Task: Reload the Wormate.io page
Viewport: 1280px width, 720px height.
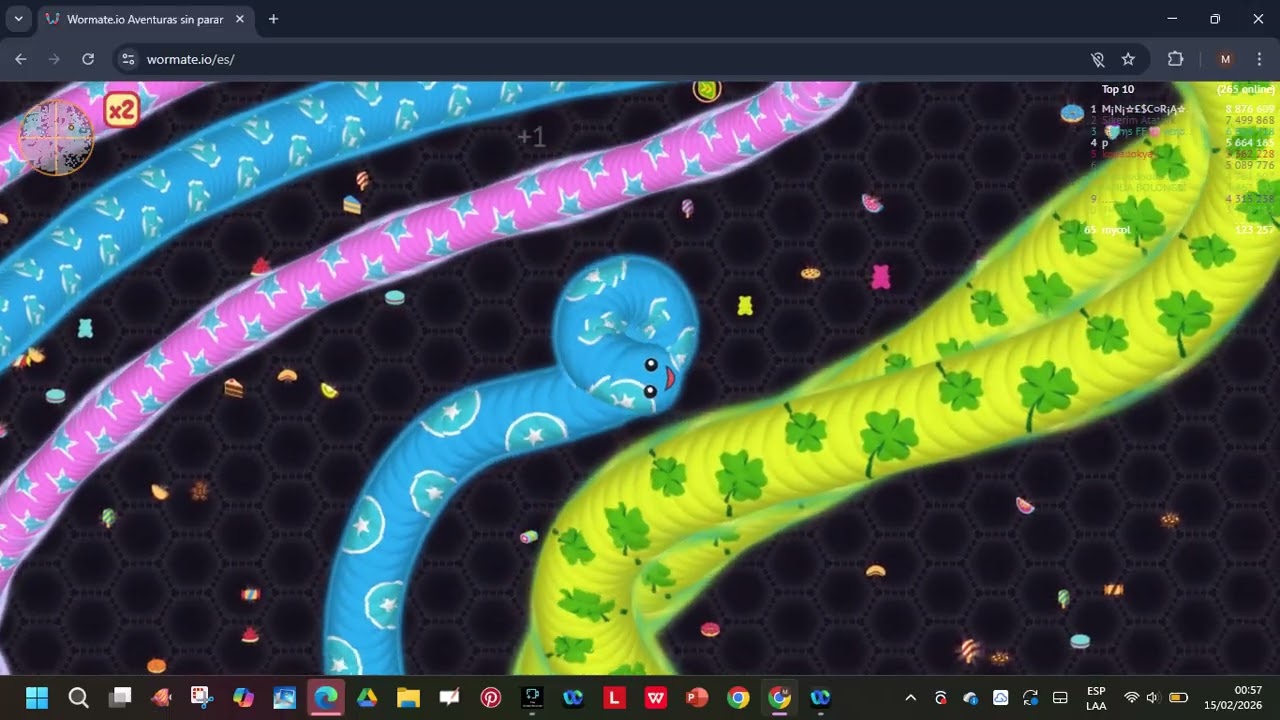Action: coord(88,59)
